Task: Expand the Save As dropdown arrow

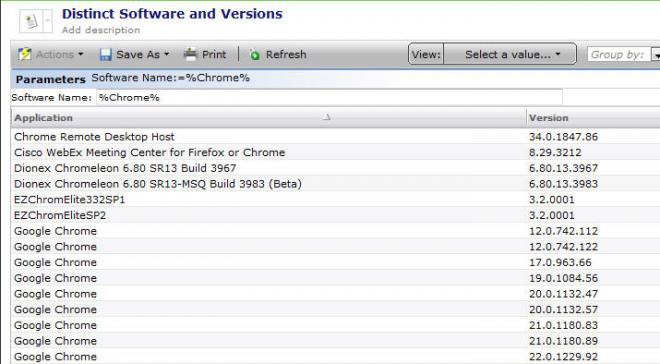Action: pos(166,54)
